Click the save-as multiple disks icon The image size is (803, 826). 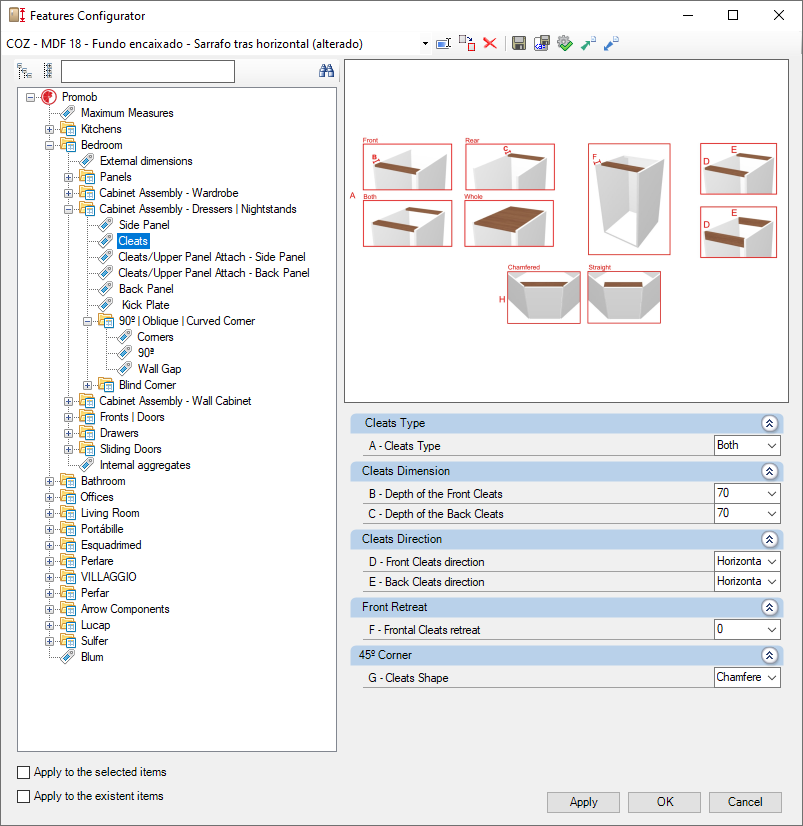click(x=542, y=43)
